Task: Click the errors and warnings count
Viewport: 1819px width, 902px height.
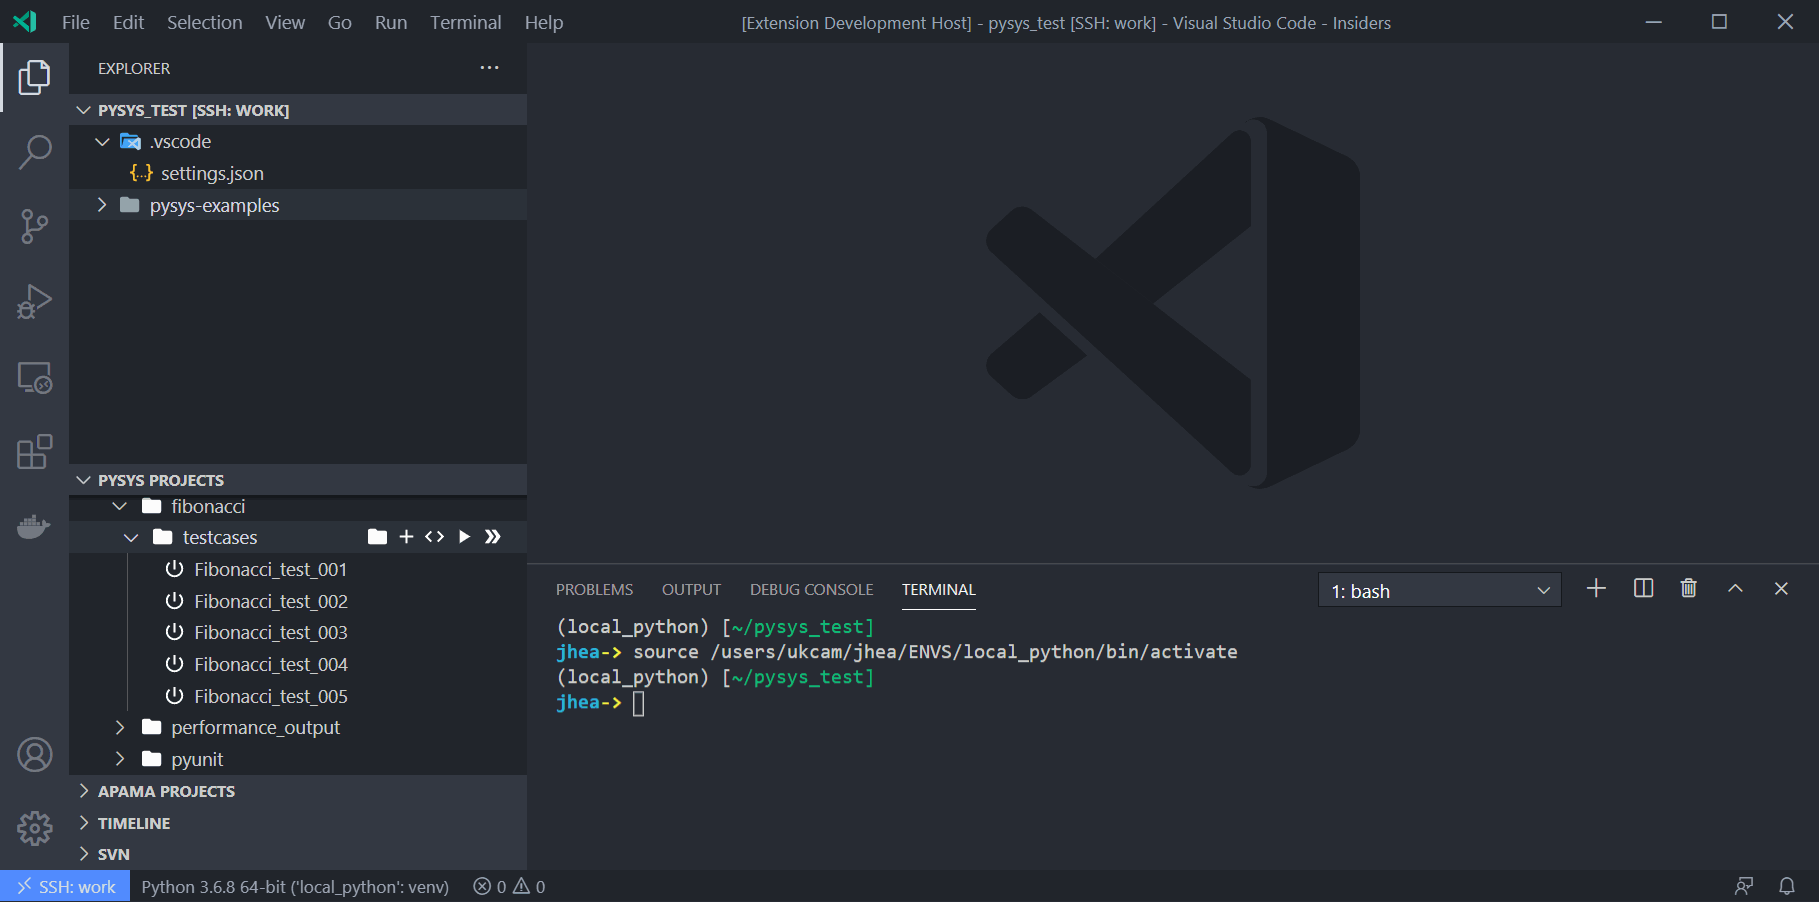Action: tap(509, 886)
